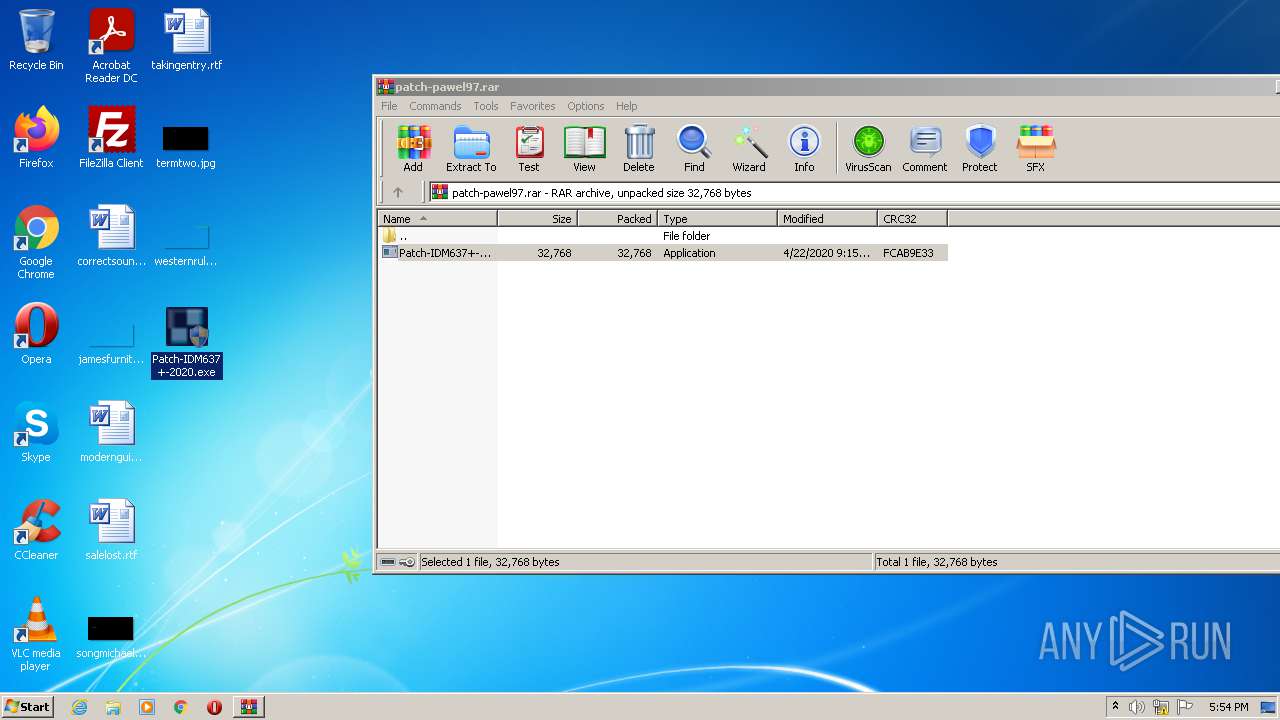Select the salelost.rtf desktop file
Screen dimensions: 1280x720
click(x=111, y=530)
